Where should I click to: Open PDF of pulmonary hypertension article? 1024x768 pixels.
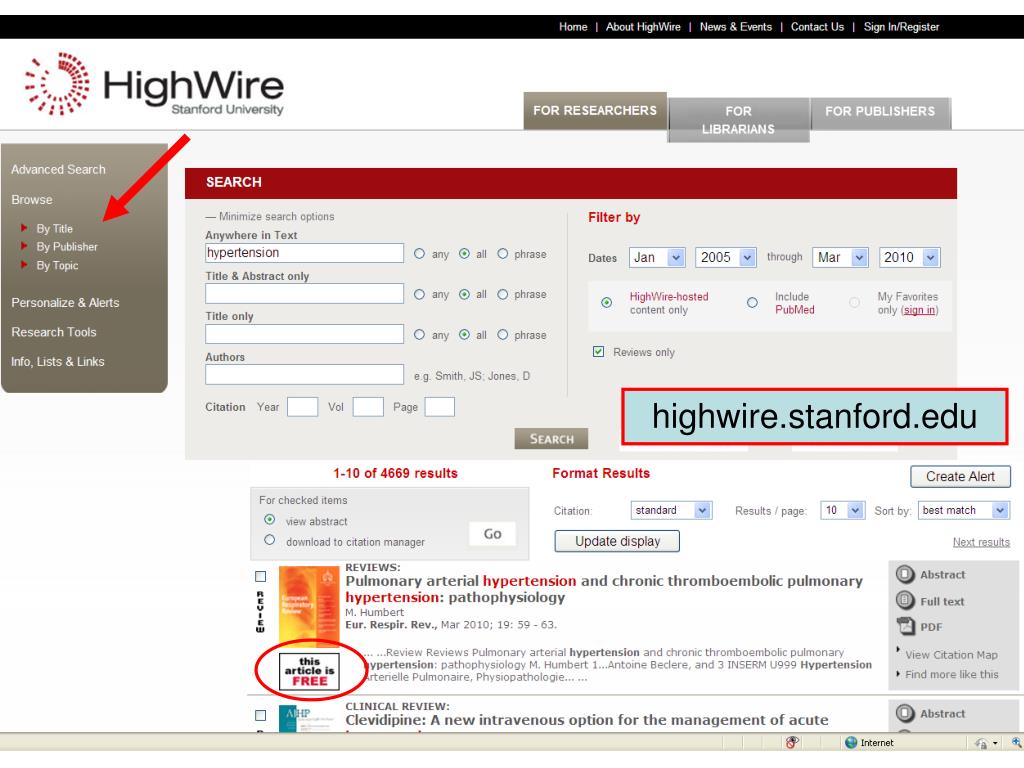coord(931,627)
